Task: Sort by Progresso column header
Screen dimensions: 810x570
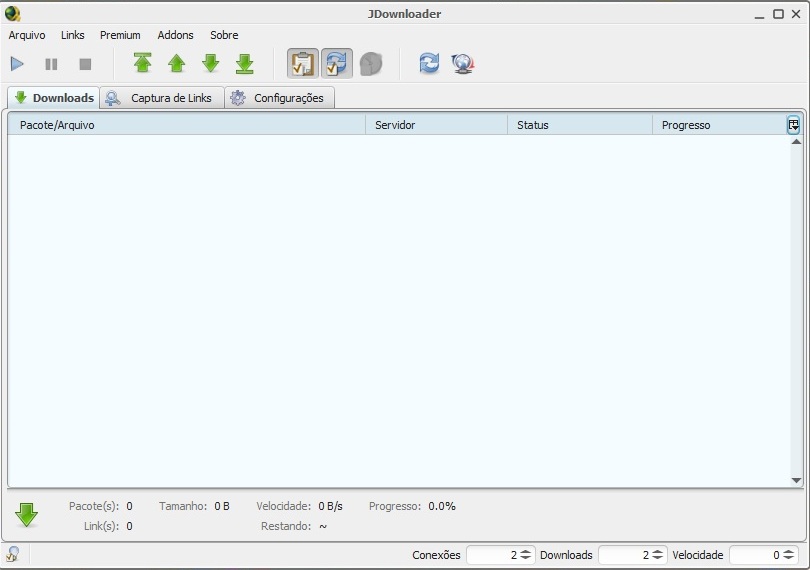Action: 719,125
